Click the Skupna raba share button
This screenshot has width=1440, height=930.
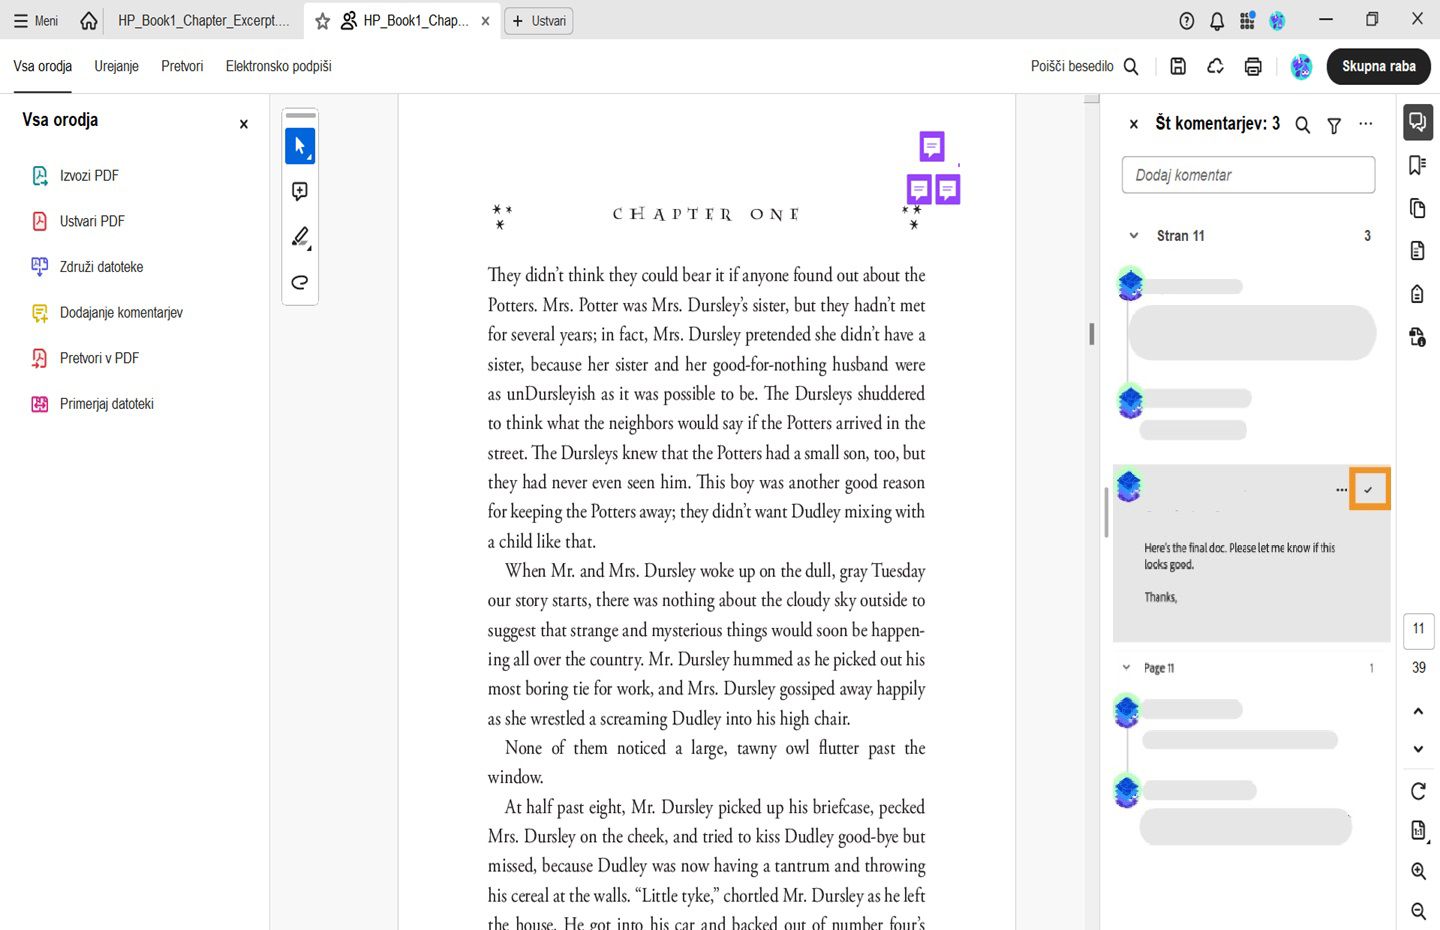(x=1379, y=66)
